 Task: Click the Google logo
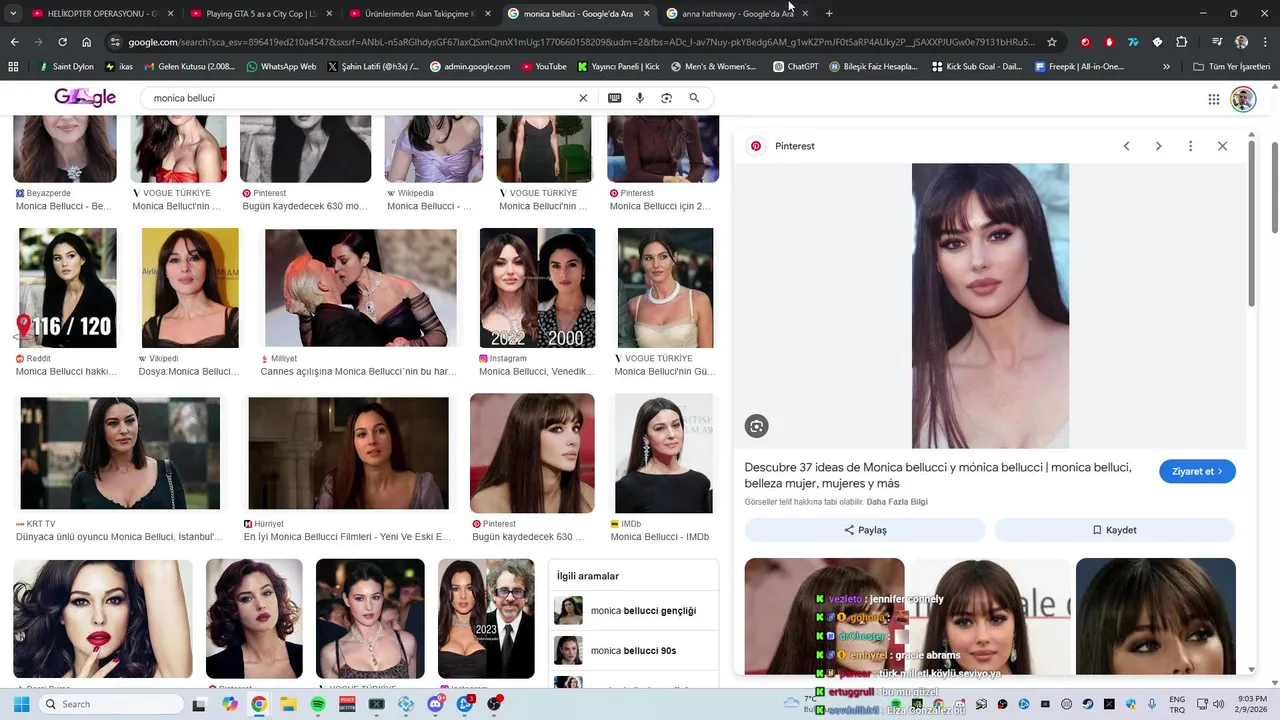(85, 97)
